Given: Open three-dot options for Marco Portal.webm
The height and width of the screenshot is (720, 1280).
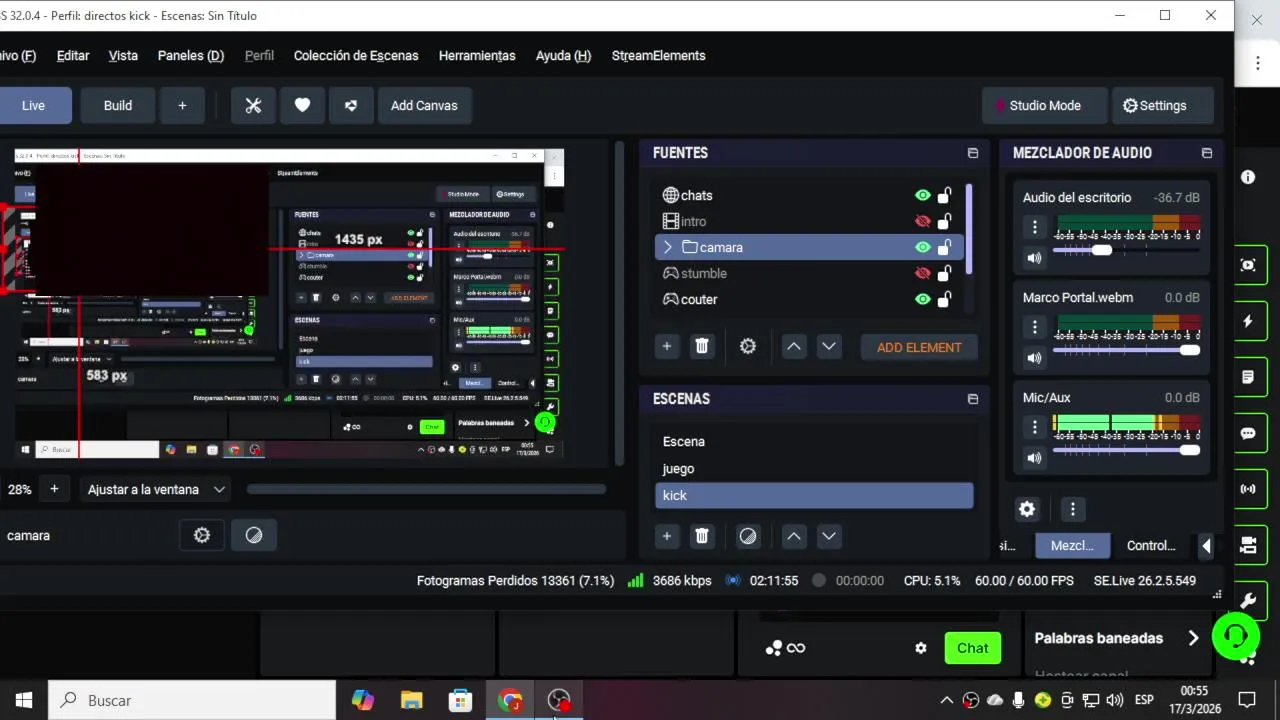Looking at the screenshot, I should click(x=1035, y=327).
